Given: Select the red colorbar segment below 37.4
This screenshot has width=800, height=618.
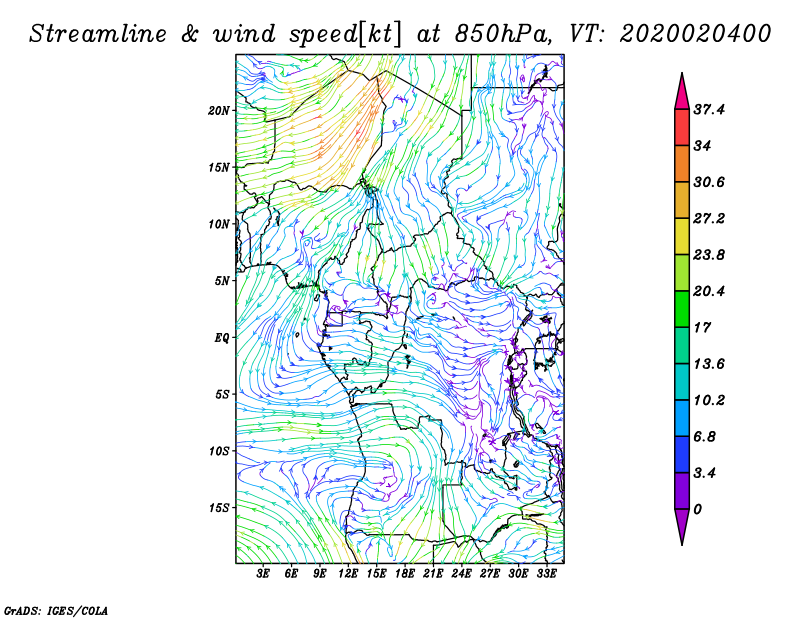Looking at the screenshot, I should [682, 127].
